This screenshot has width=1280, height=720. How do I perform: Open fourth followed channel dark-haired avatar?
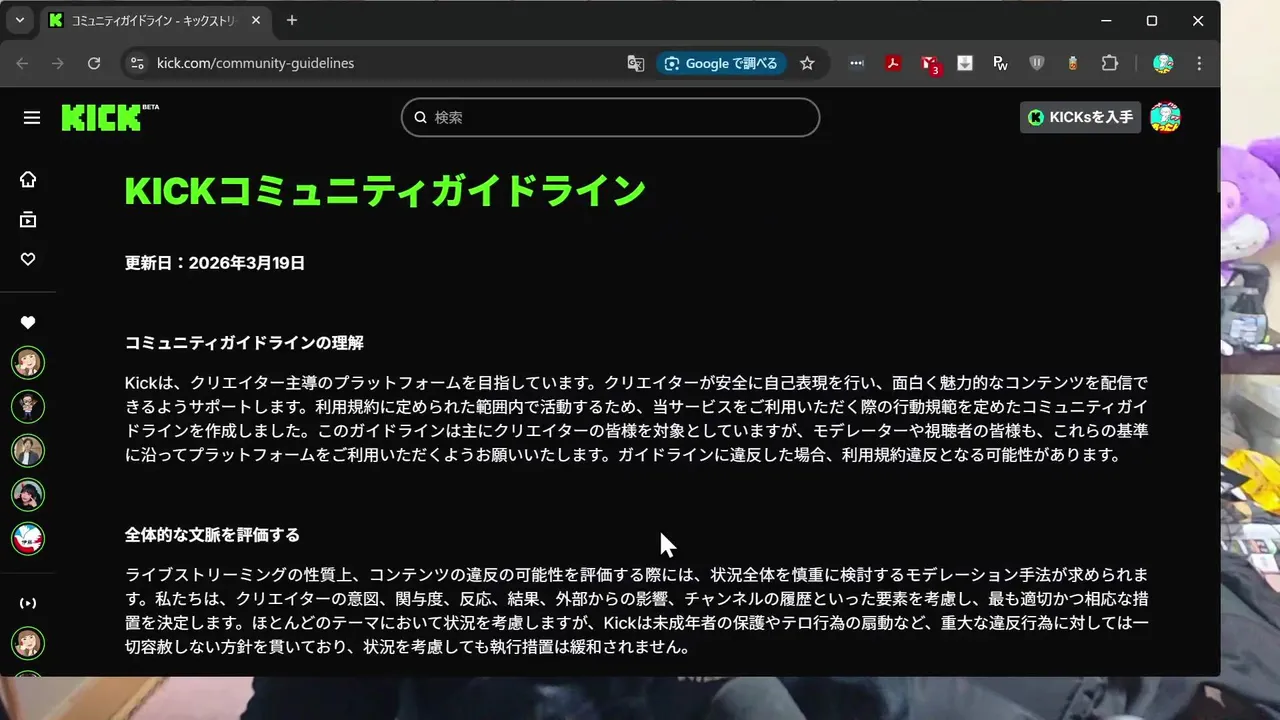[28, 494]
